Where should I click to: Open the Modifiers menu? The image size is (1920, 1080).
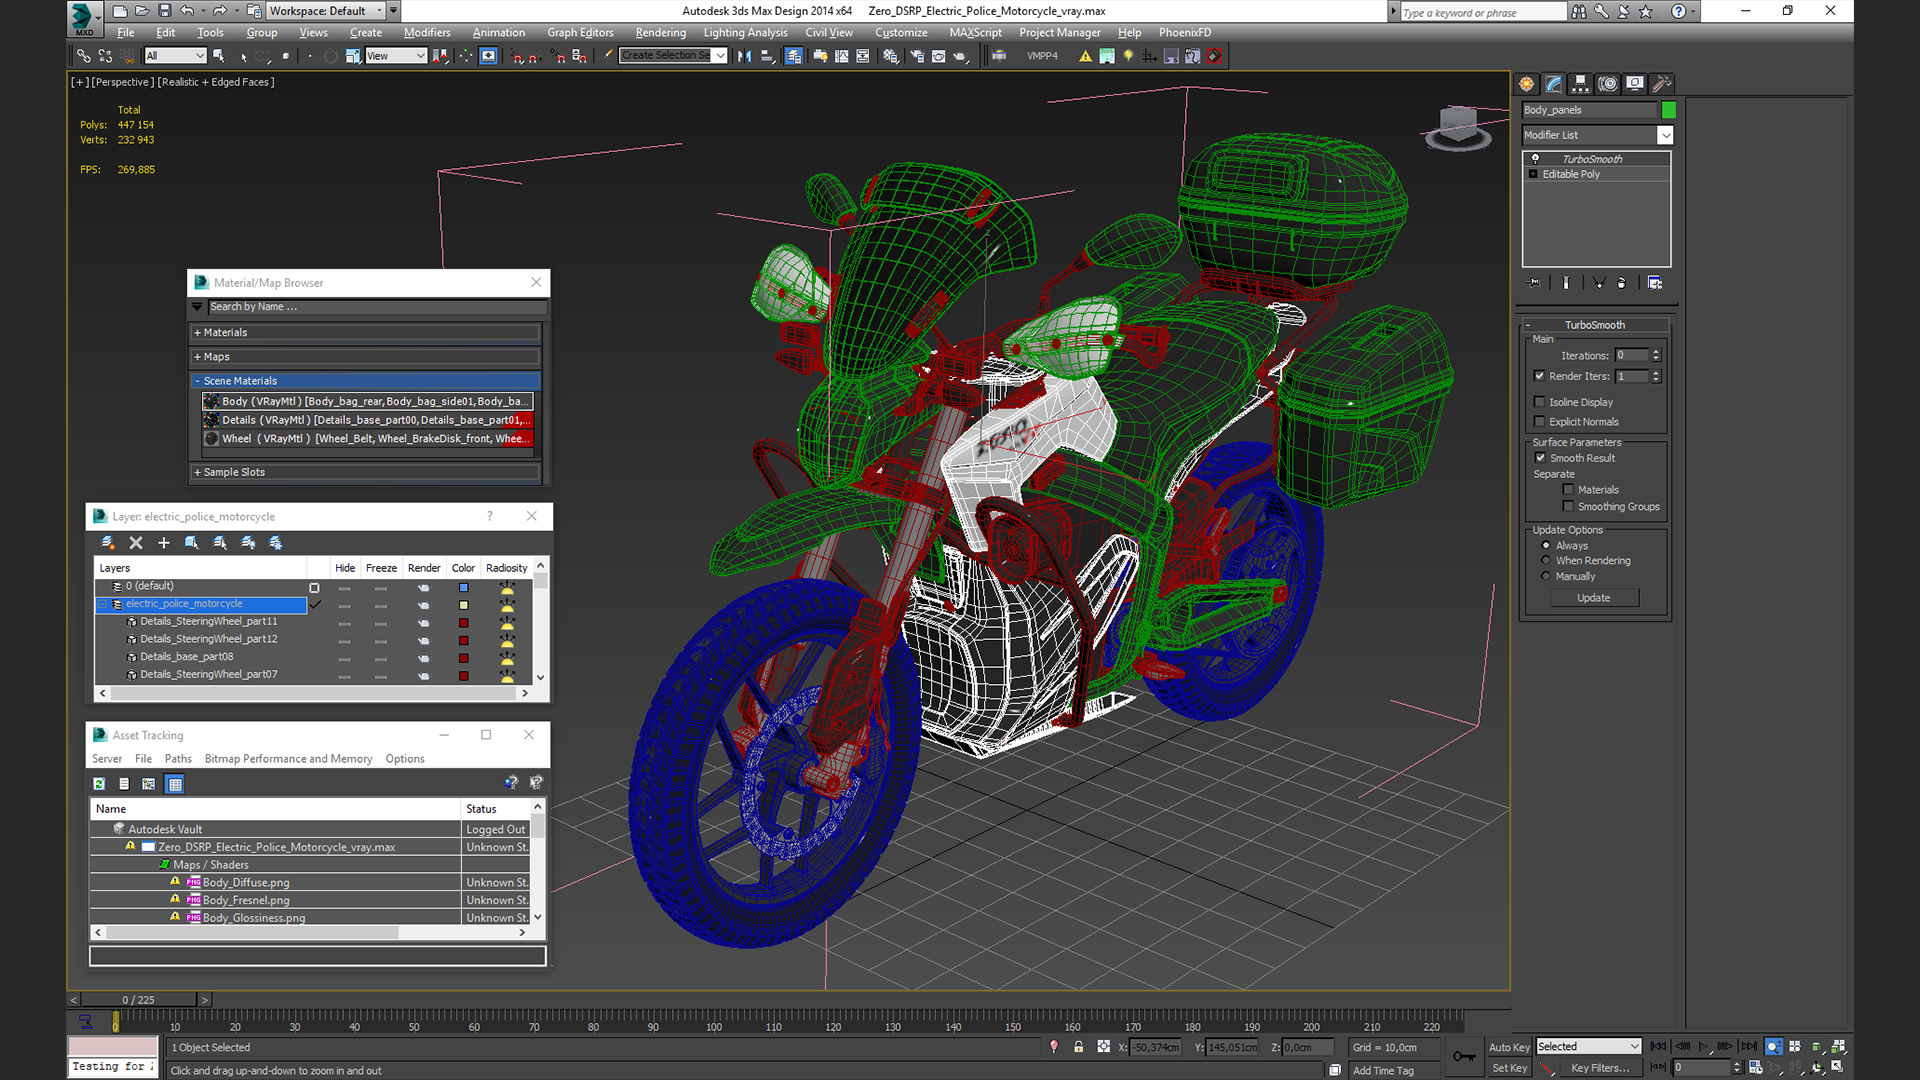(427, 33)
